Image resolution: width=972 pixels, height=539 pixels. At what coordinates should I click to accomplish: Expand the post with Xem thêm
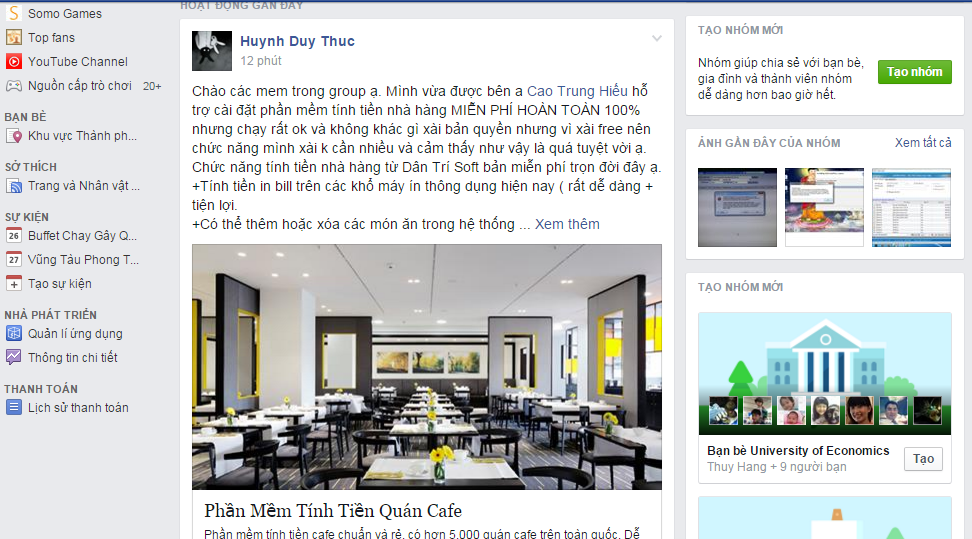pyautogui.click(x=567, y=224)
